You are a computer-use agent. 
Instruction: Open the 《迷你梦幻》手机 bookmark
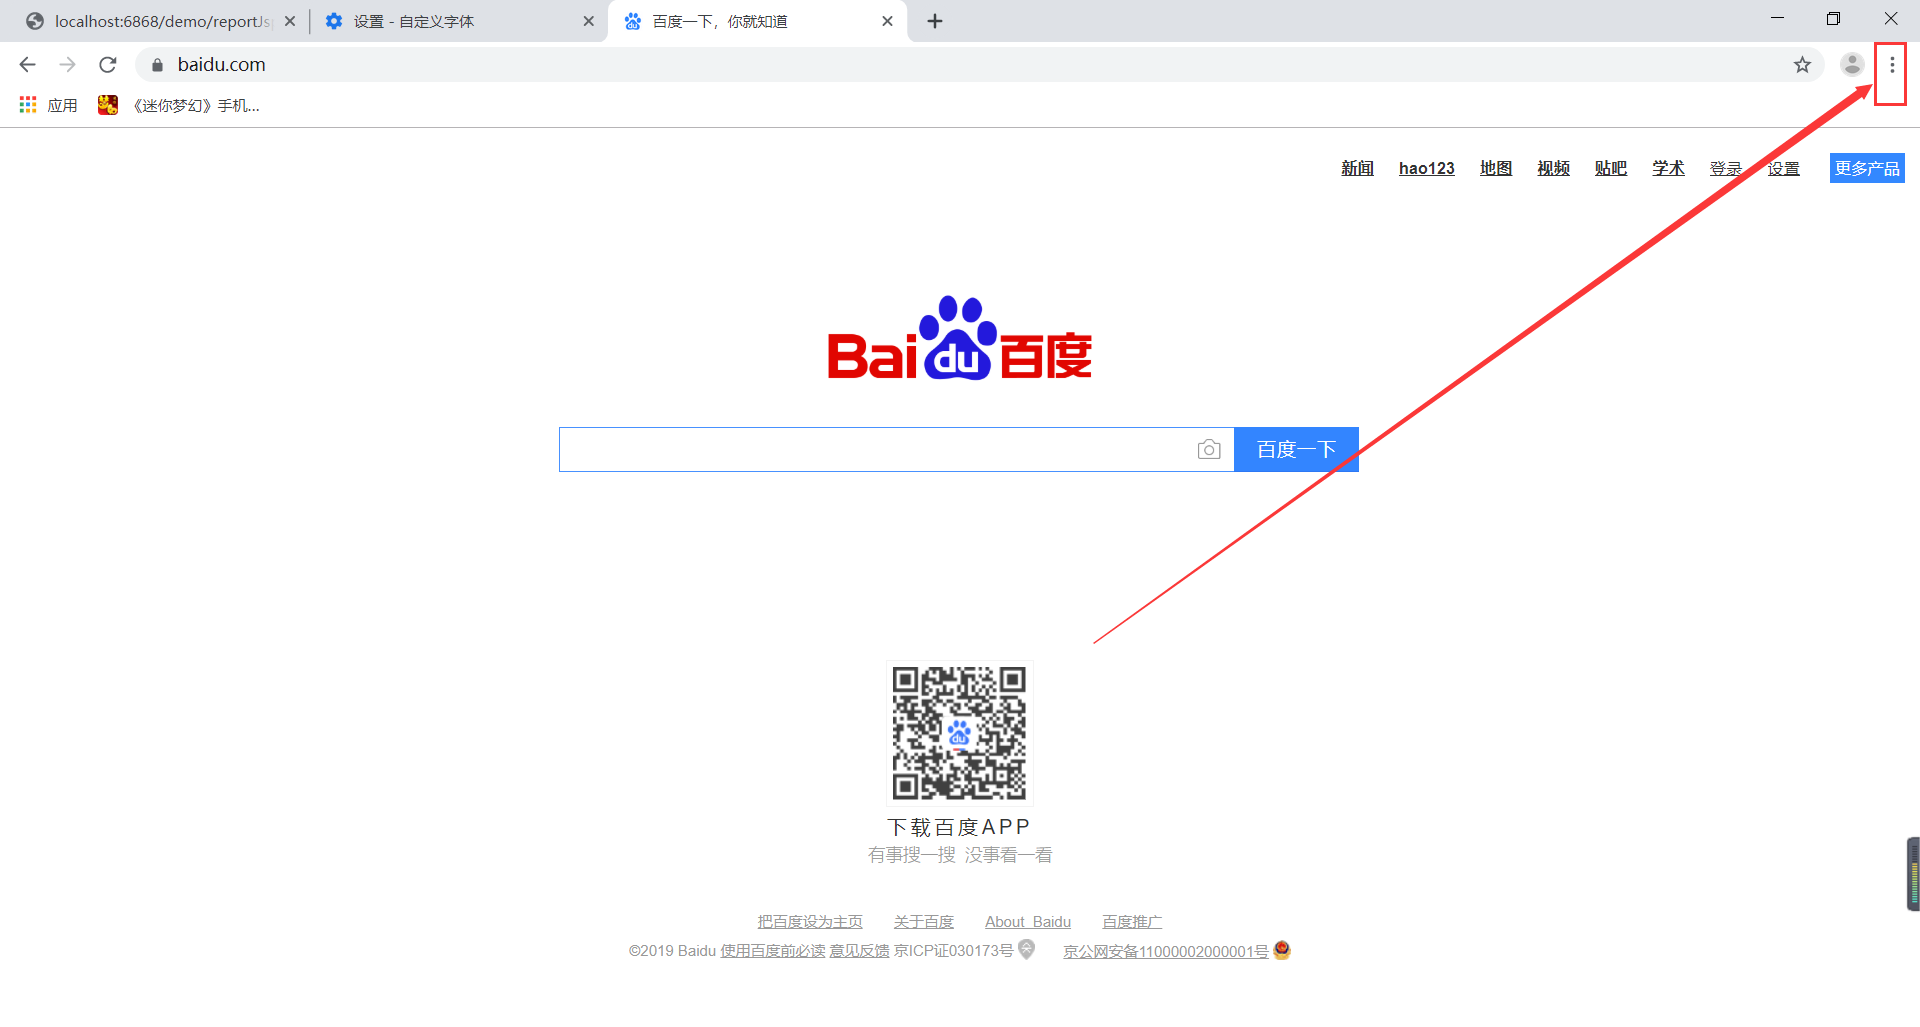point(179,105)
